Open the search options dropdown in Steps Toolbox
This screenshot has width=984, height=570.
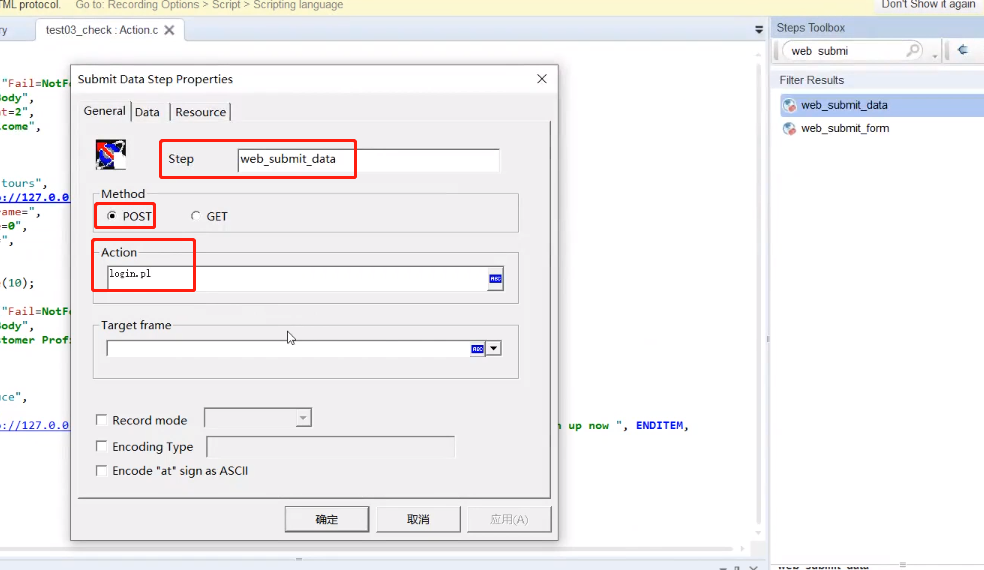point(935,55)
